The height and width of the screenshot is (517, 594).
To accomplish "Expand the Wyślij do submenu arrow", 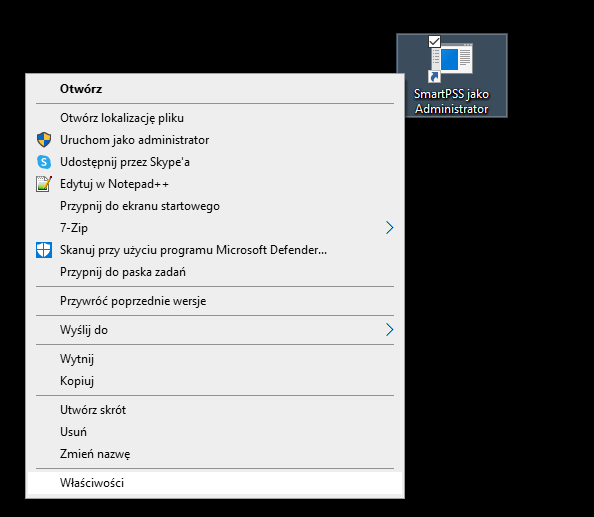I will point(389,330).
